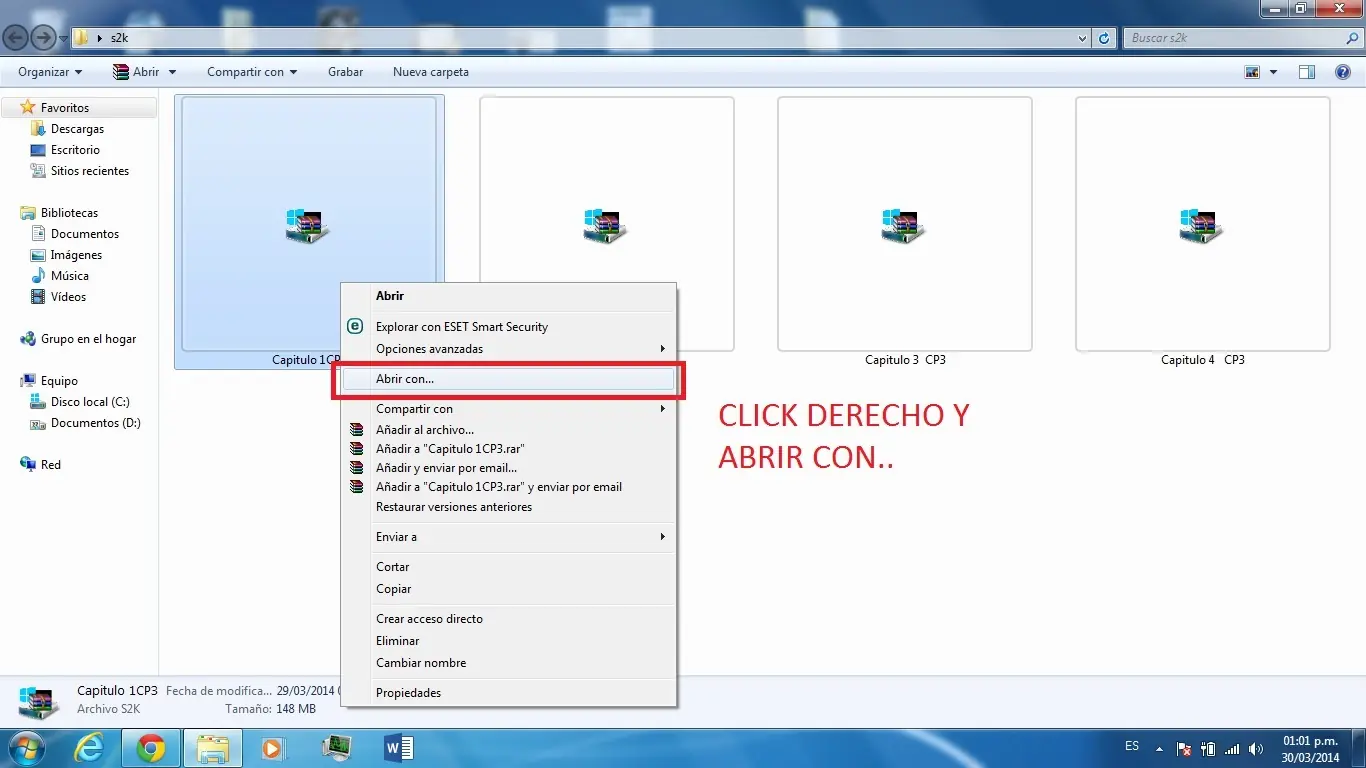
Task: Open the help question mark icon
Action: 1343,72
